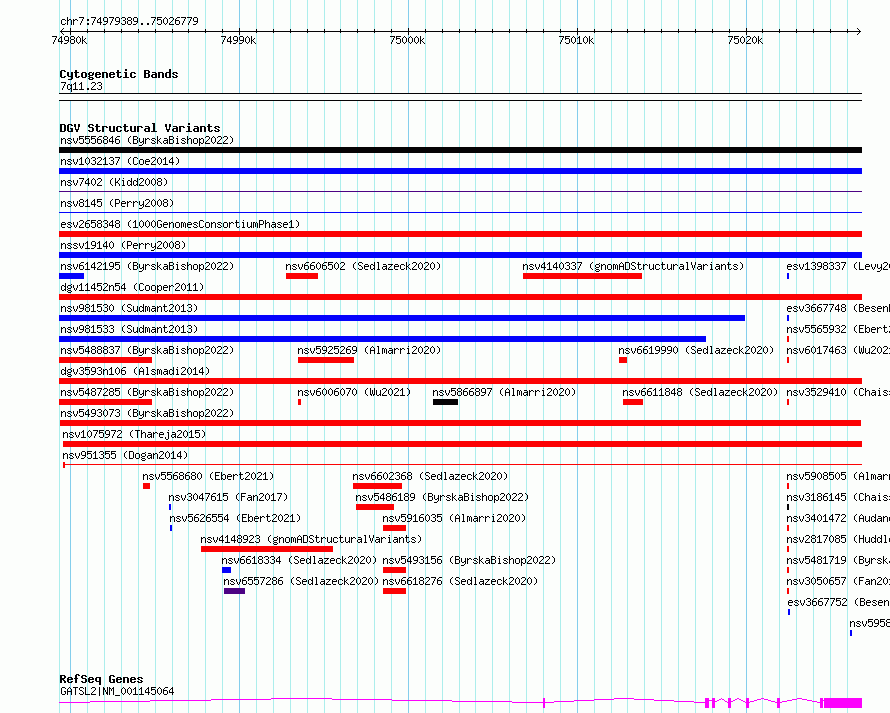Select the red bar under nsv6618276
The image size is (890, 713).
[x=394, y=591]
